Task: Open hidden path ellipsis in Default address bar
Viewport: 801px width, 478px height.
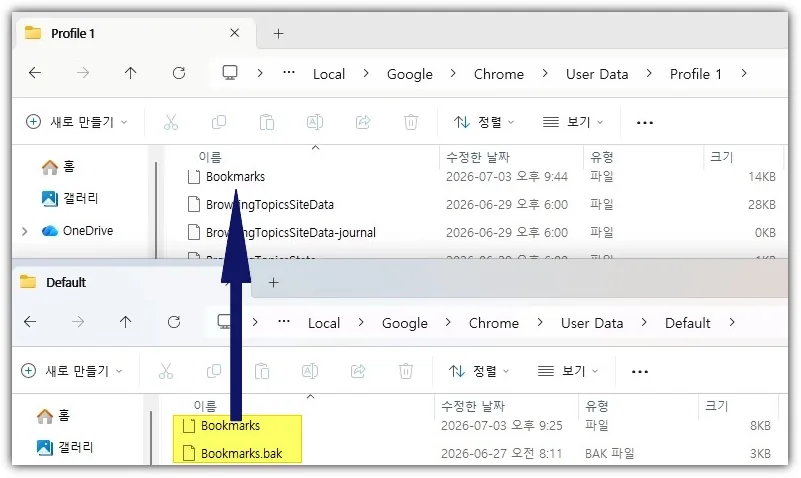Action: (284, 321)
